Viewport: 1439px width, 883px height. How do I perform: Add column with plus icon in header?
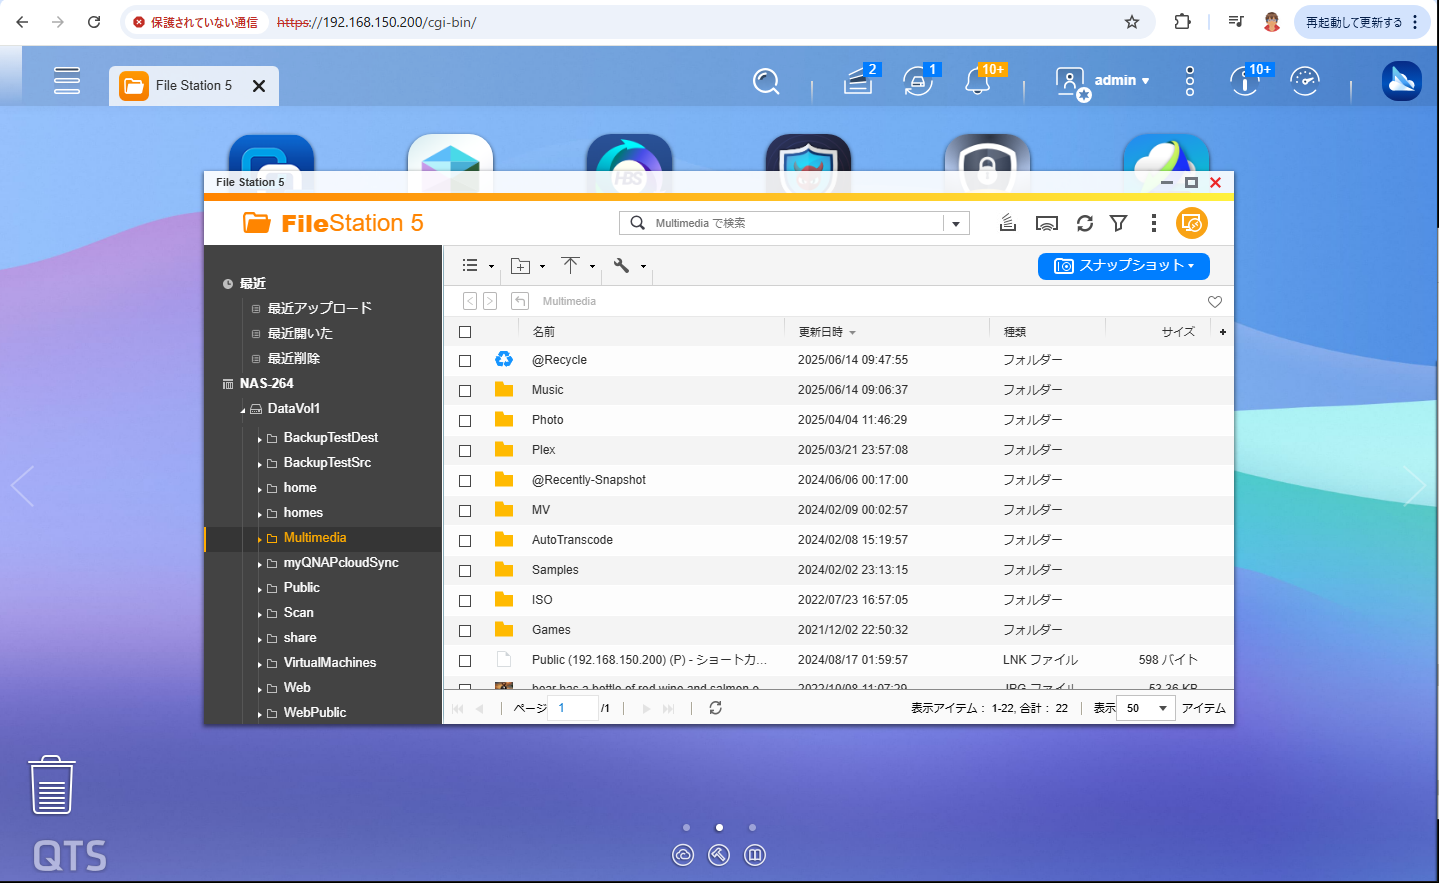click(x=1222, y=332)
